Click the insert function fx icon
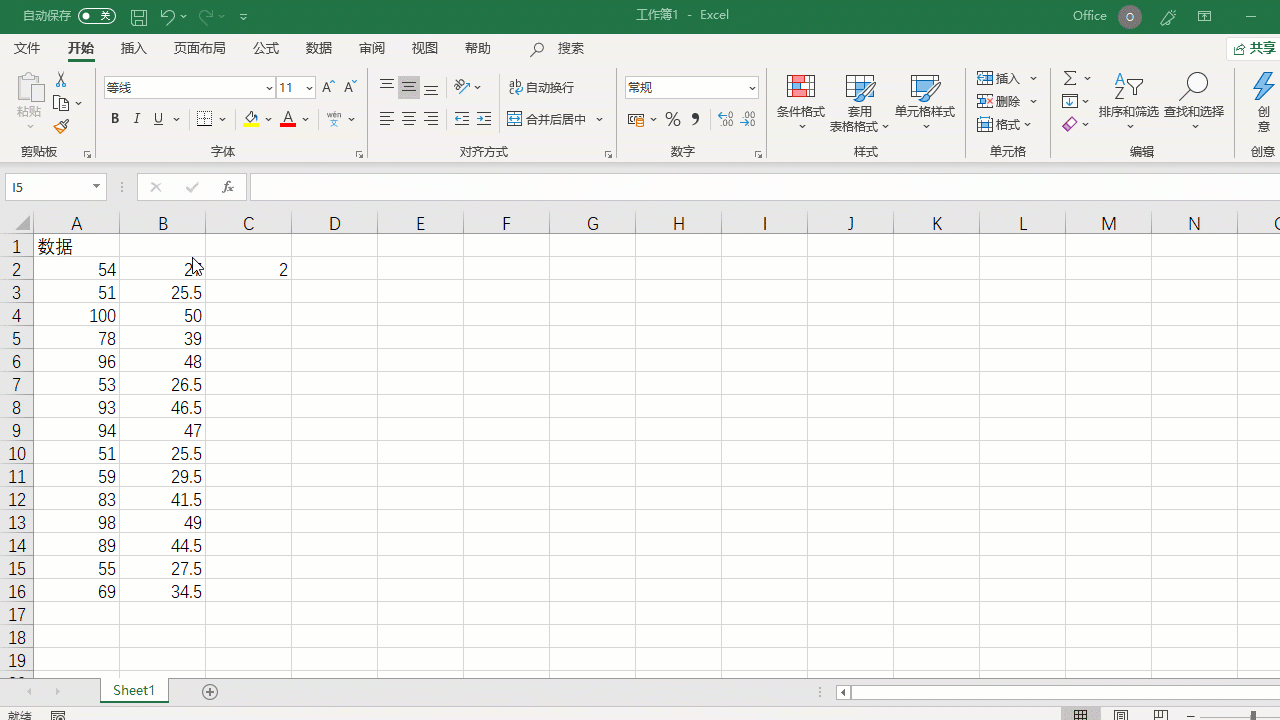Screen dimensions: 1280x720 click(228, 187)
